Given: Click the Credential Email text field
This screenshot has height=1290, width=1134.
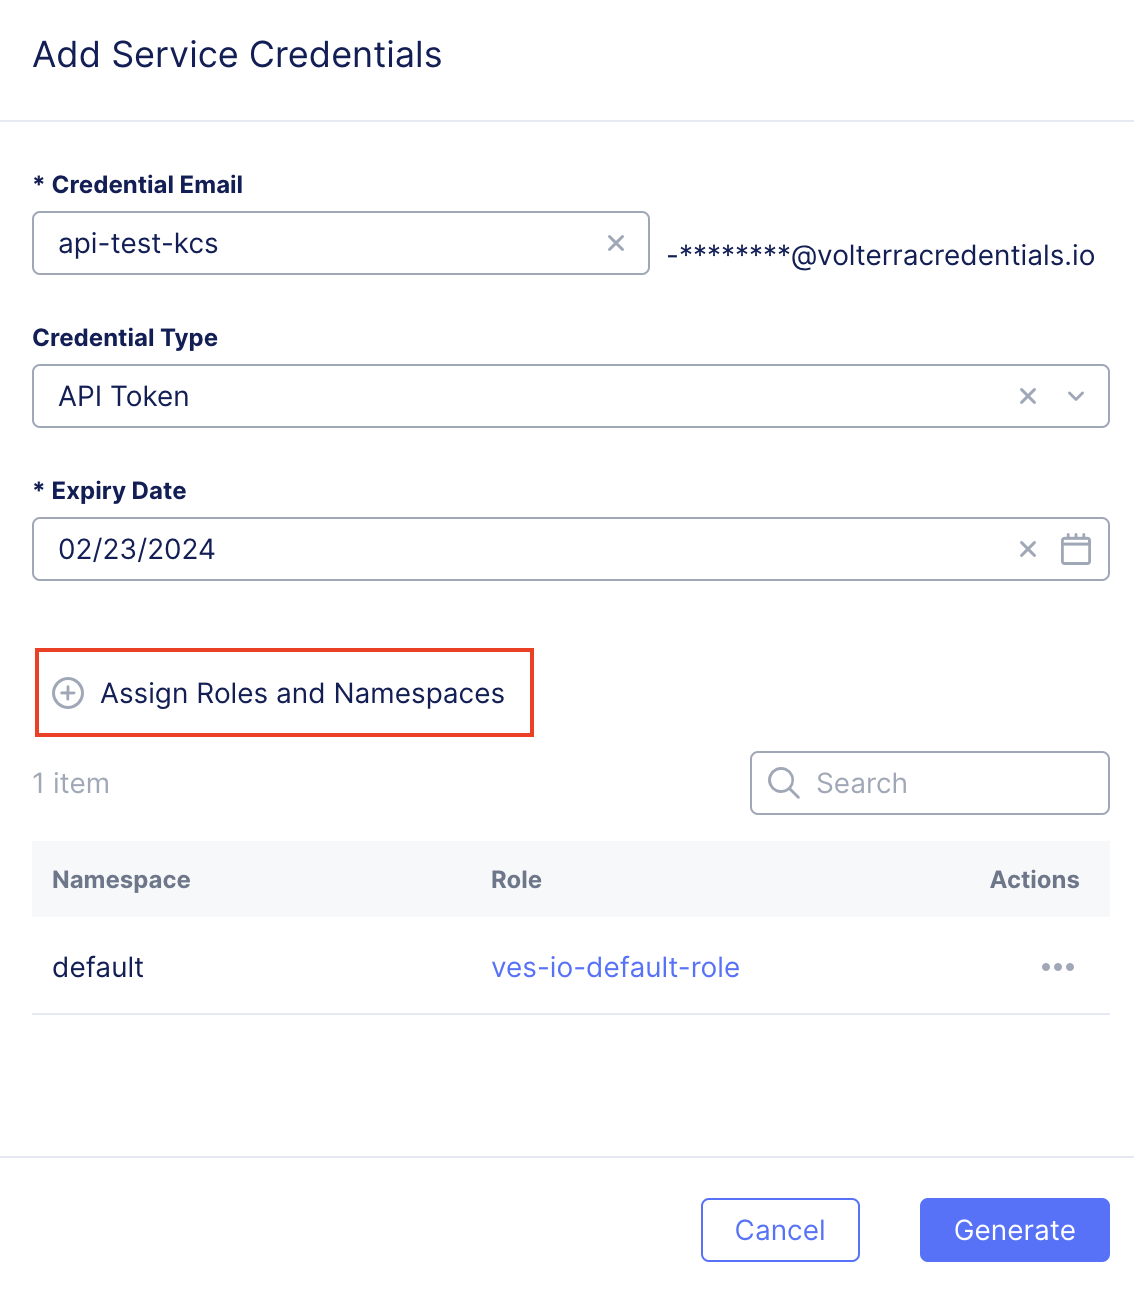Looking at the screenshot, I should pyautogui.click(x=300, y=243).
